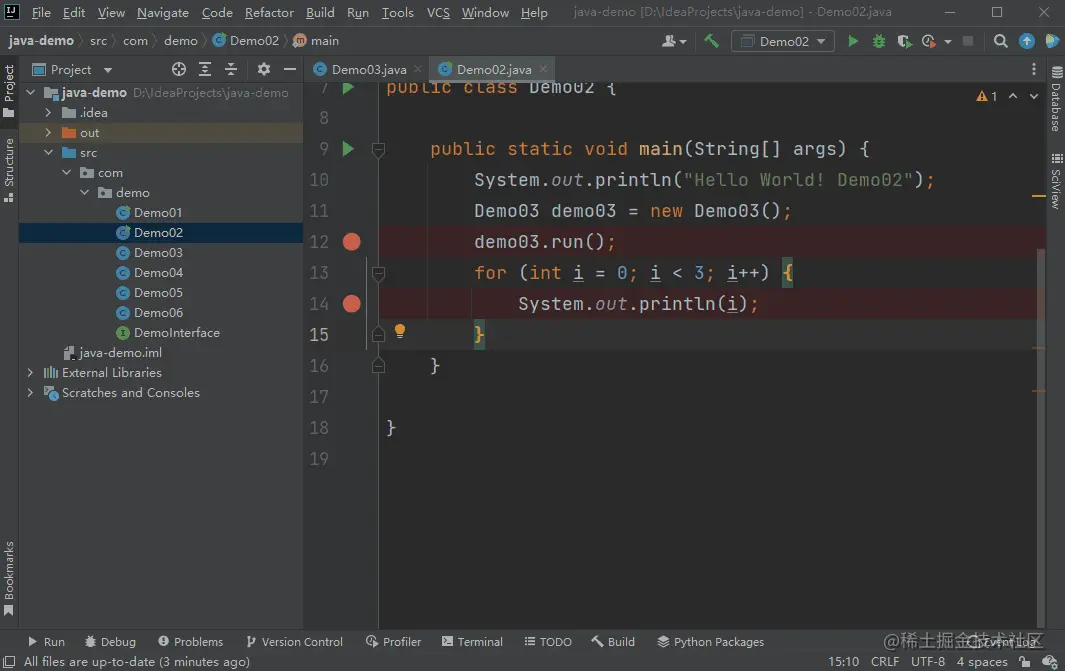The height and width of the screenshot is (671, 1065).
Task: Click the locate target icon in Project panel
Action: [179, 69]
